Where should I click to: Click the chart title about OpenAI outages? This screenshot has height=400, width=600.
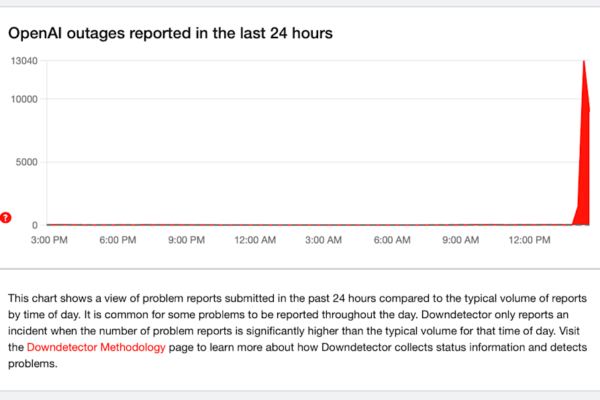click(170, 33)
